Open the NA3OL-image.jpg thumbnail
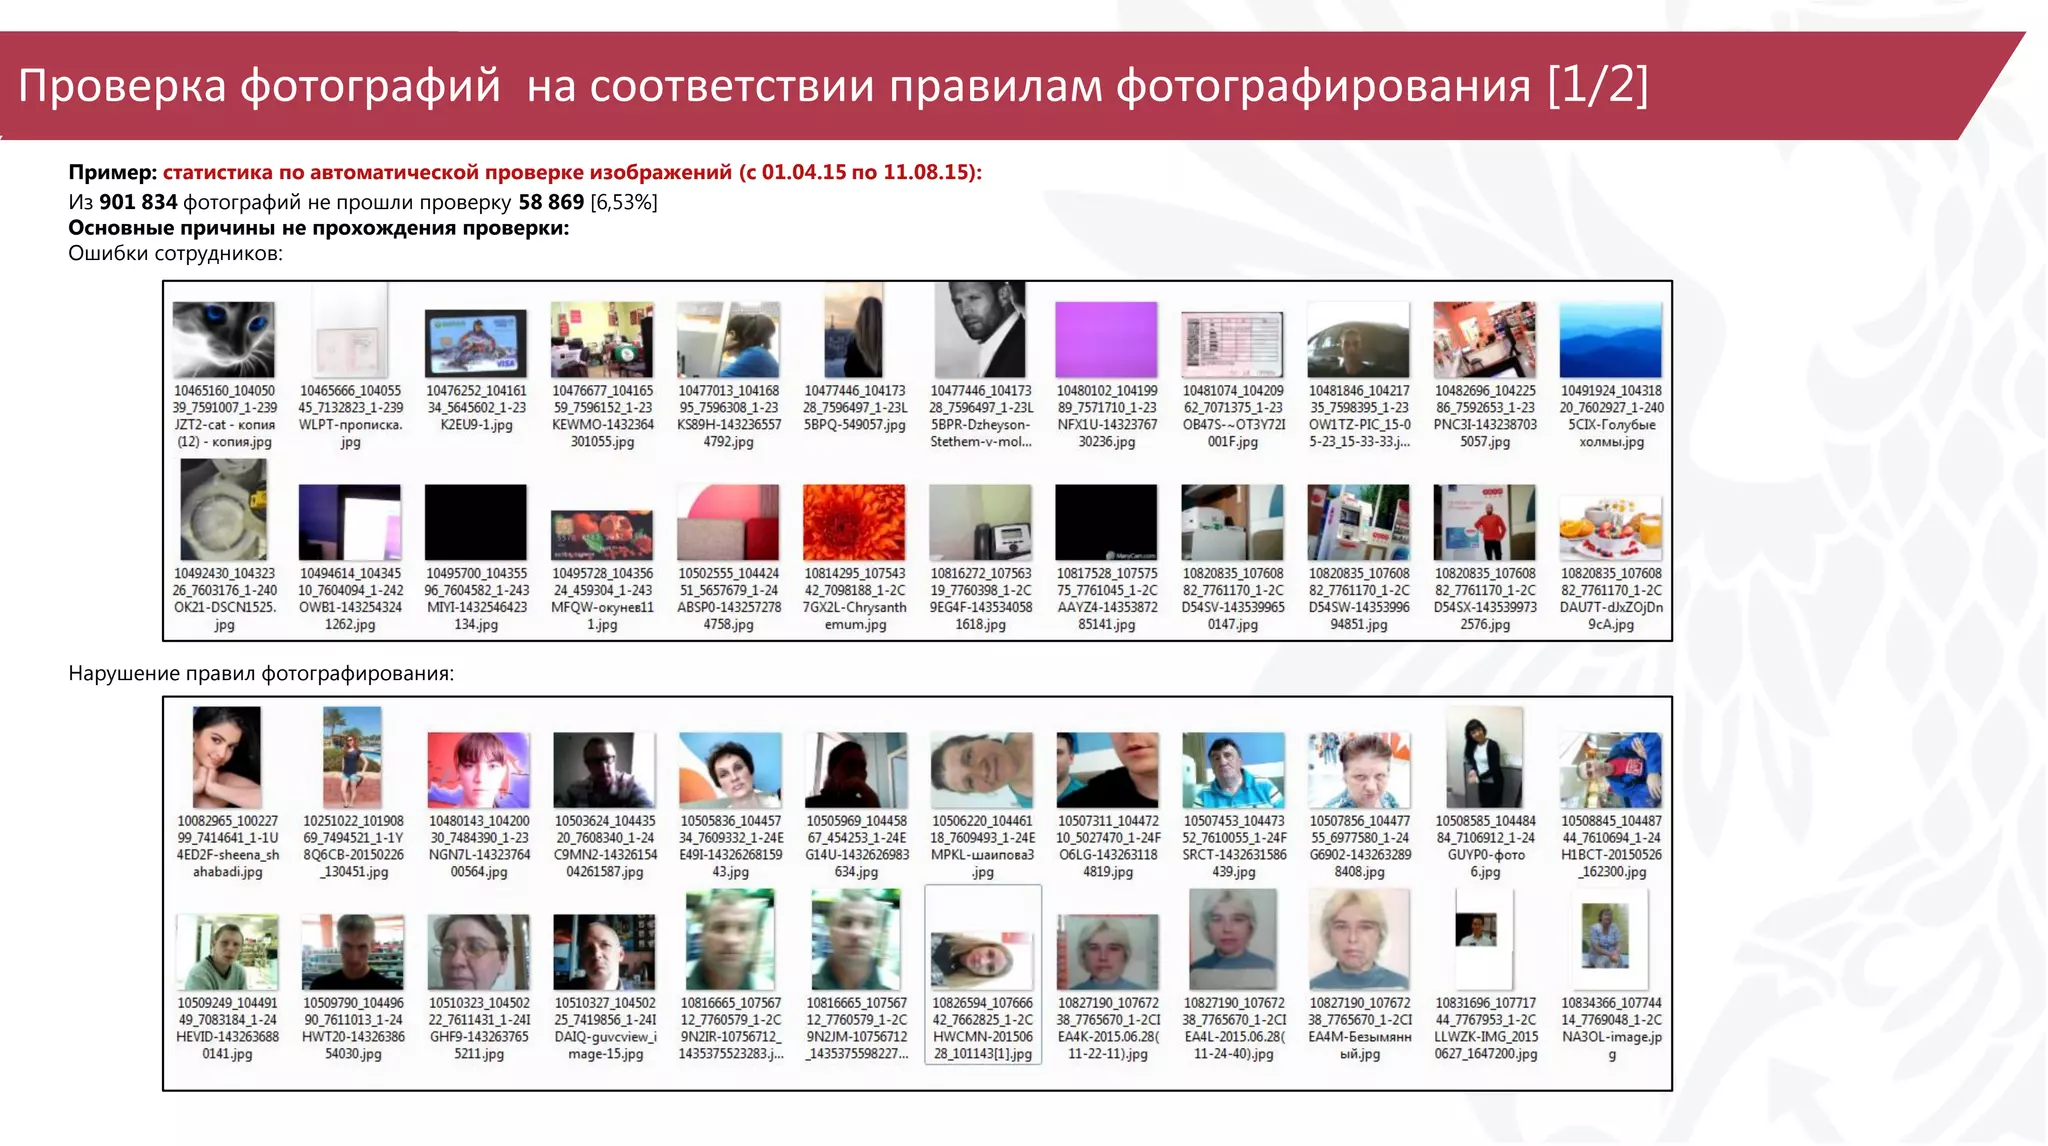The image size is (2048, 1146). [x=1611, y=938]
